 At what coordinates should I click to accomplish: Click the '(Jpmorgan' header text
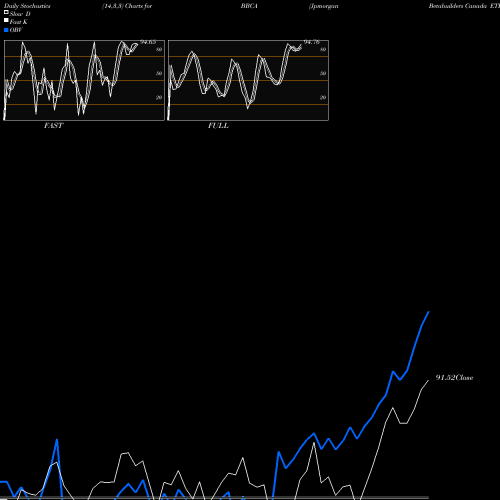click(x=323, y=6)
